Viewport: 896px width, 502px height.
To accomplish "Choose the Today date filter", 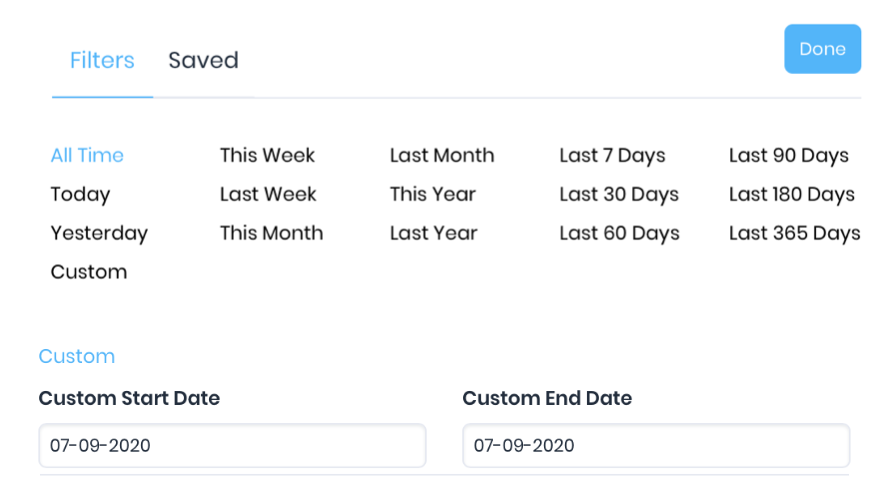I will (80, 194).
